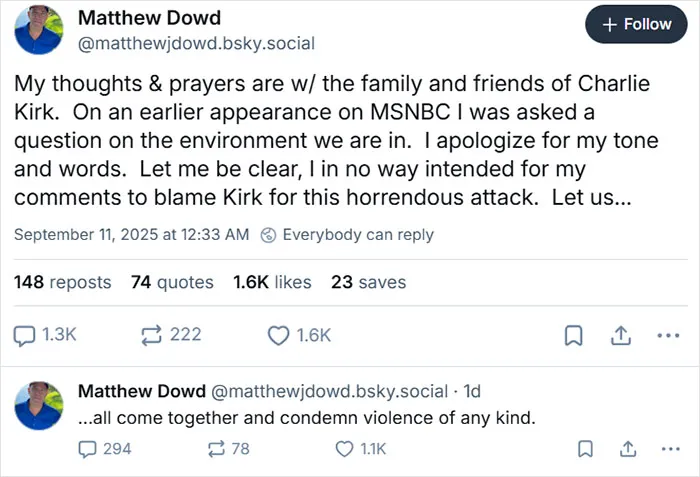Open the @matthewjdowd.bsky.social handle in reply
The height and width of the screenshot is (477, 700).
(x=329, y=391)
